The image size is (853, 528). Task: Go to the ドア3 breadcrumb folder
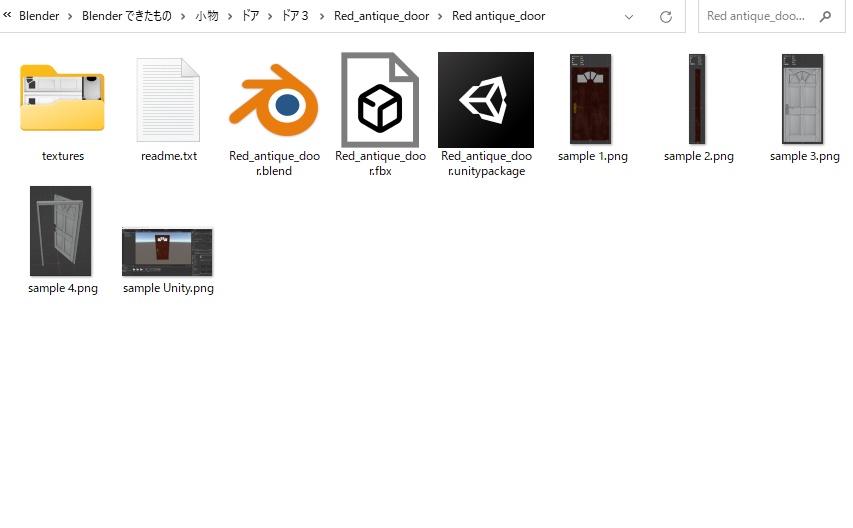coord(295,16)
